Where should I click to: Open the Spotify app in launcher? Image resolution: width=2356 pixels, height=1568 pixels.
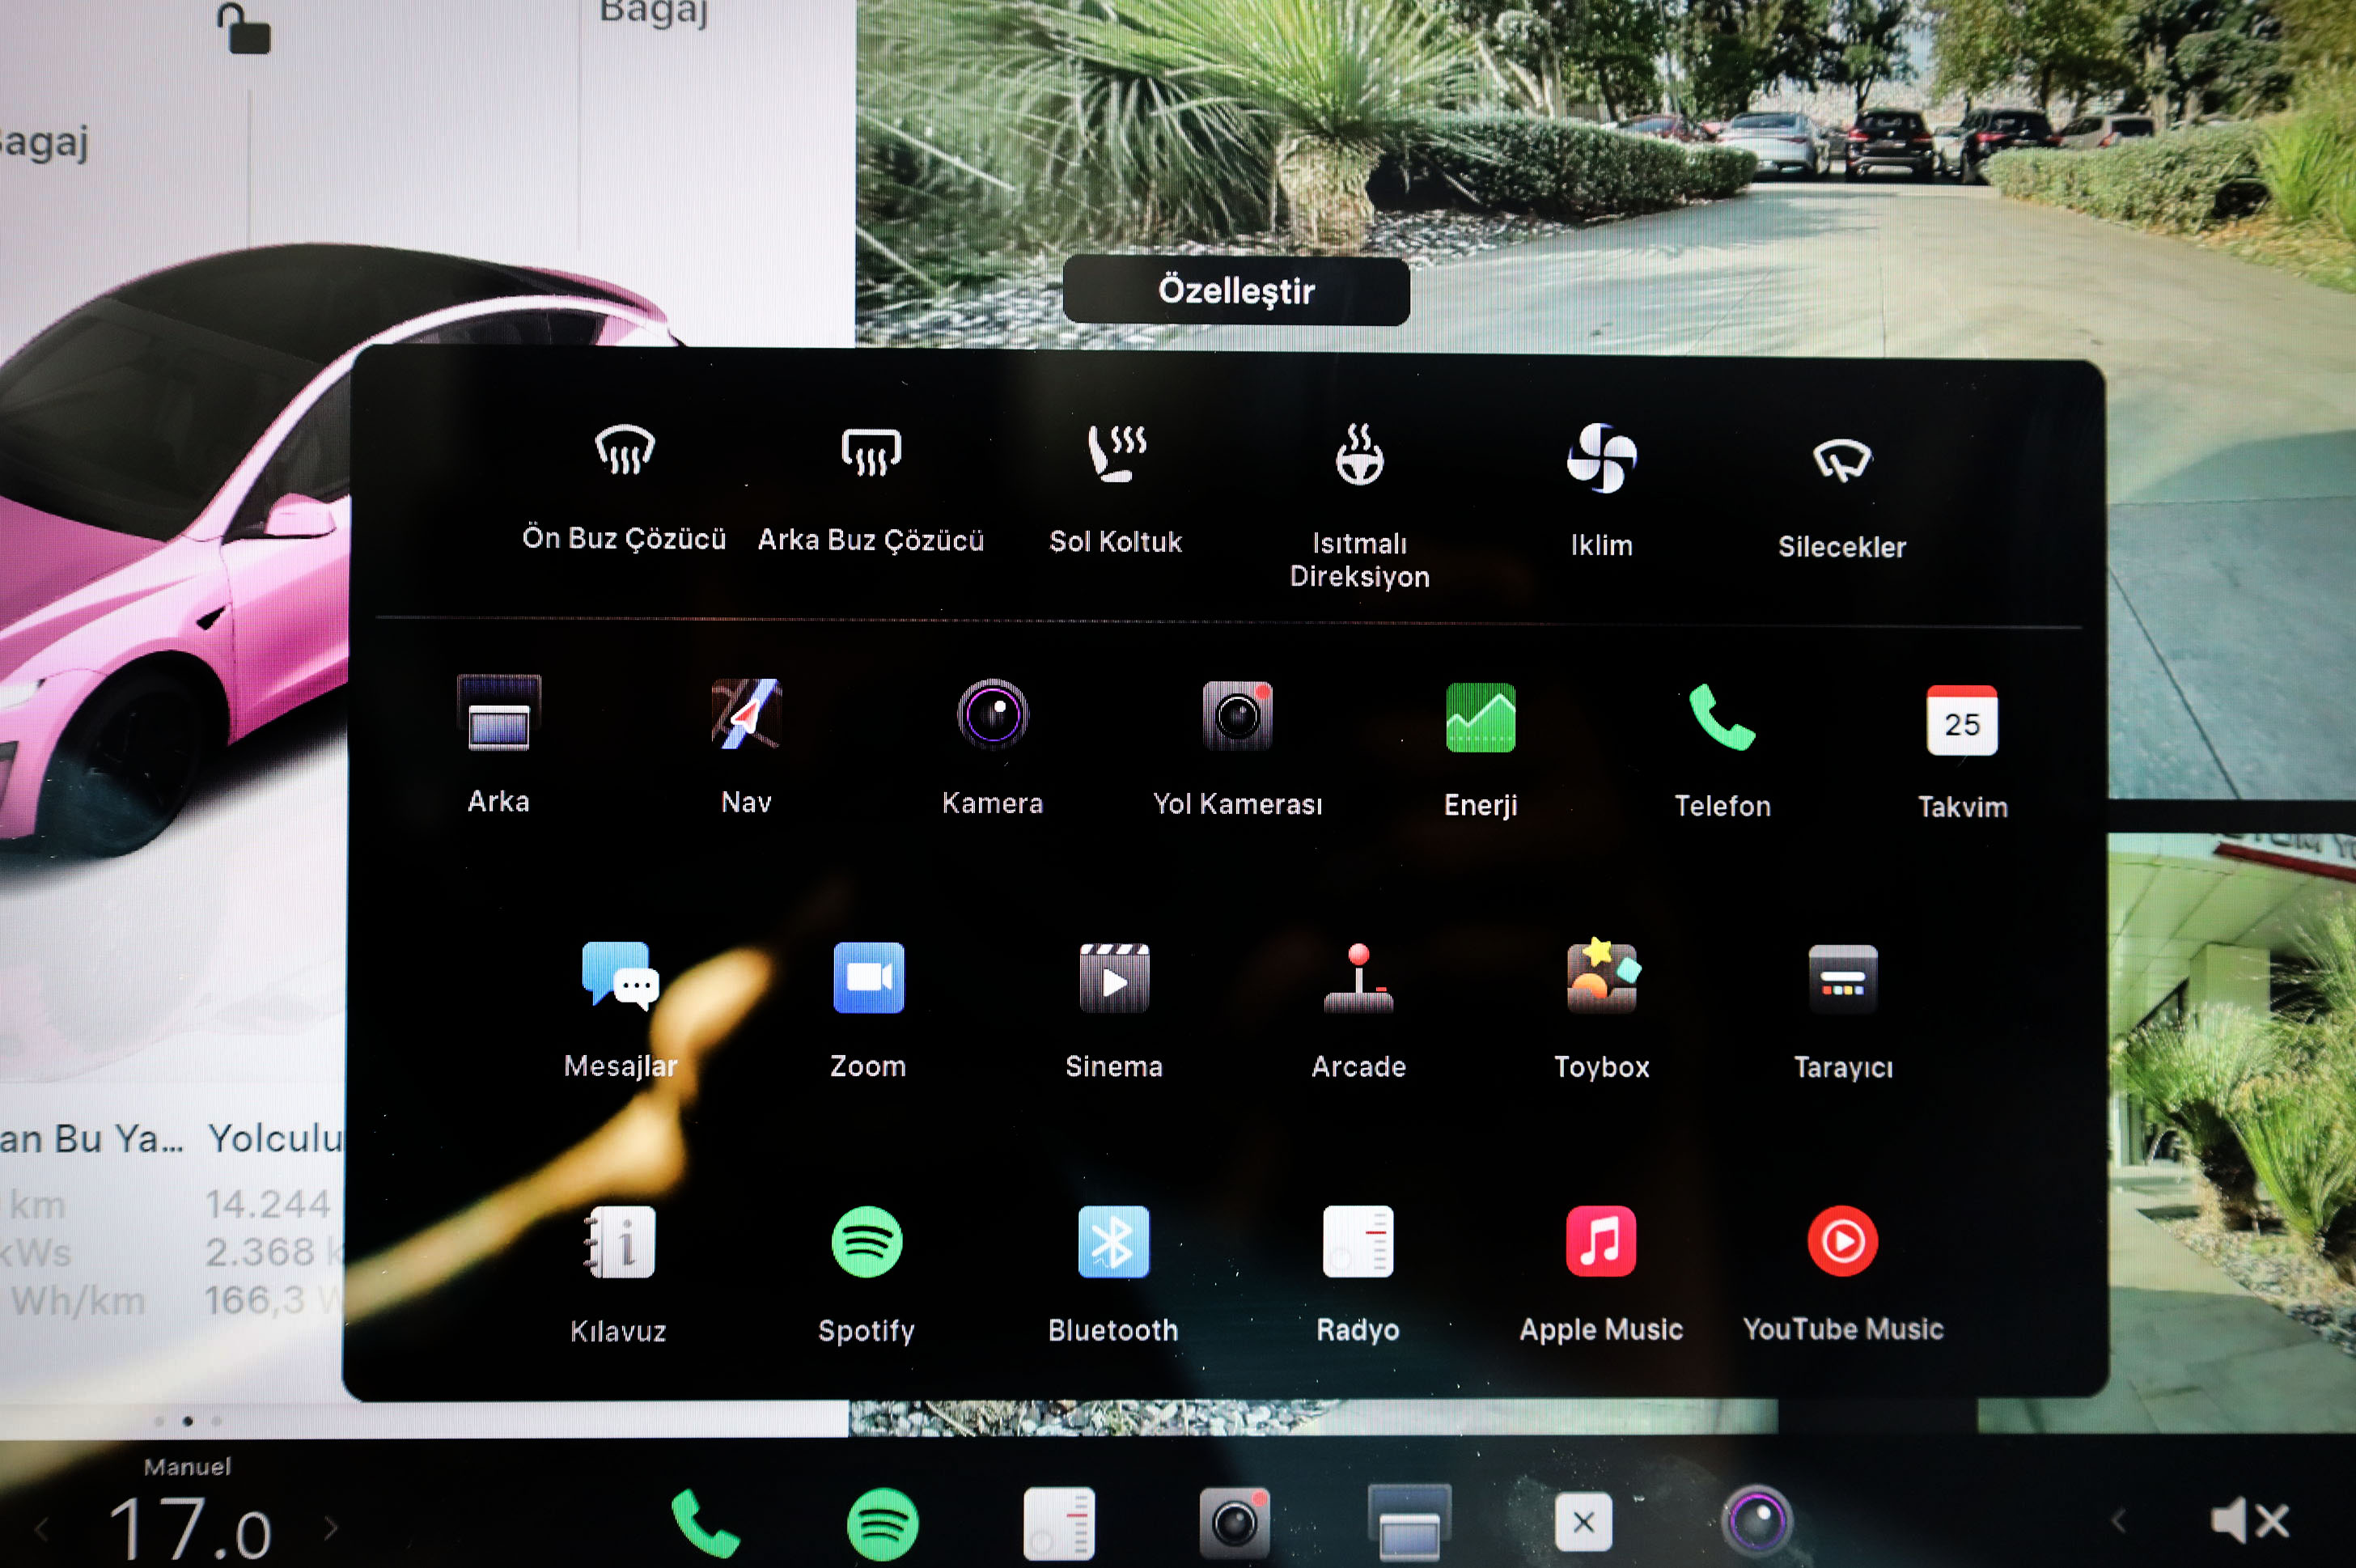pos(866,1243)
